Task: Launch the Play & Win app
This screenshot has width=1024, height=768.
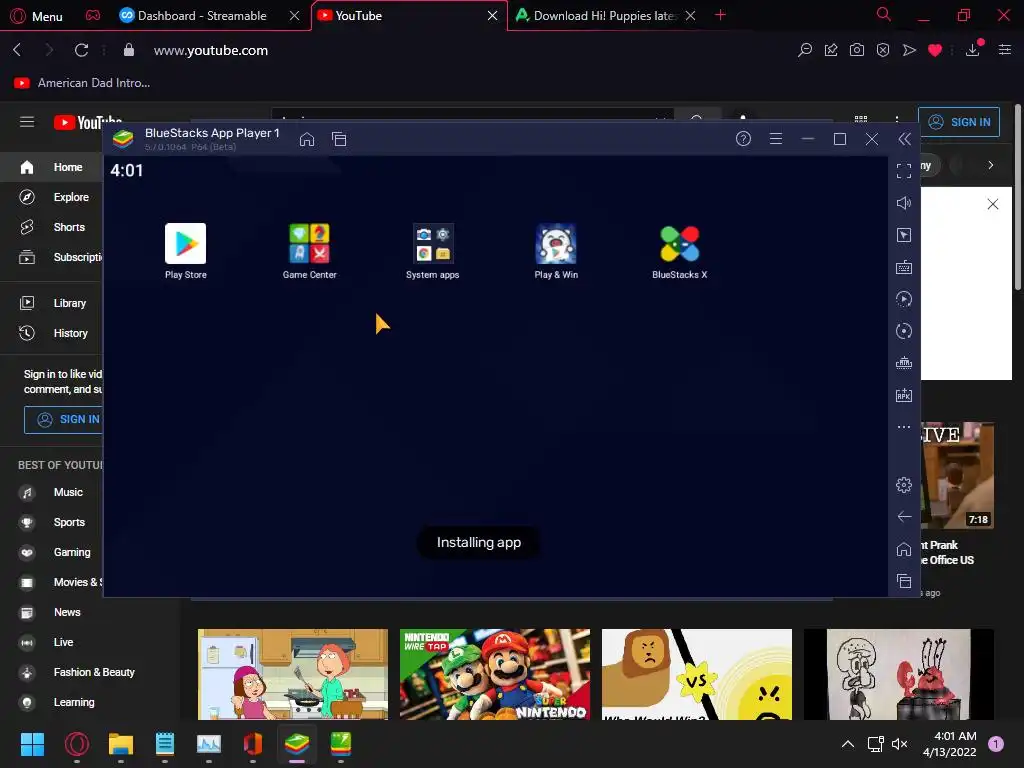Action: 556,251
